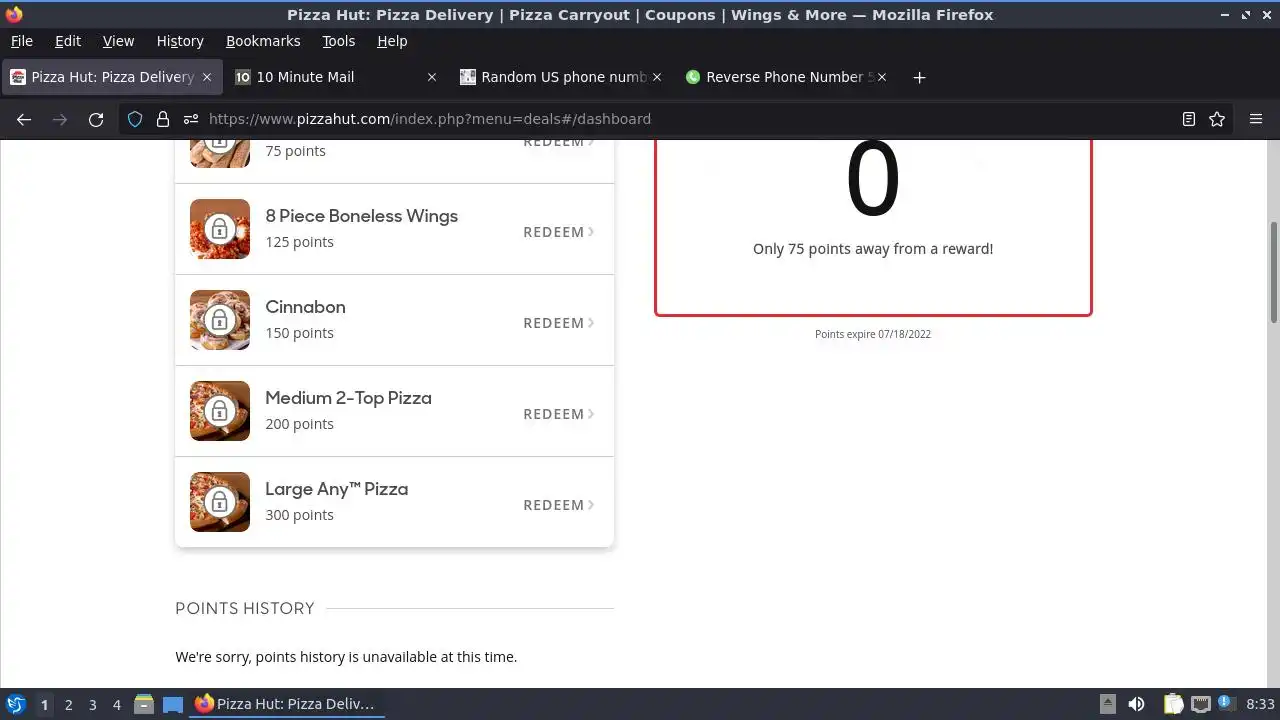Redeem the 75 points reward

[559, 143]
